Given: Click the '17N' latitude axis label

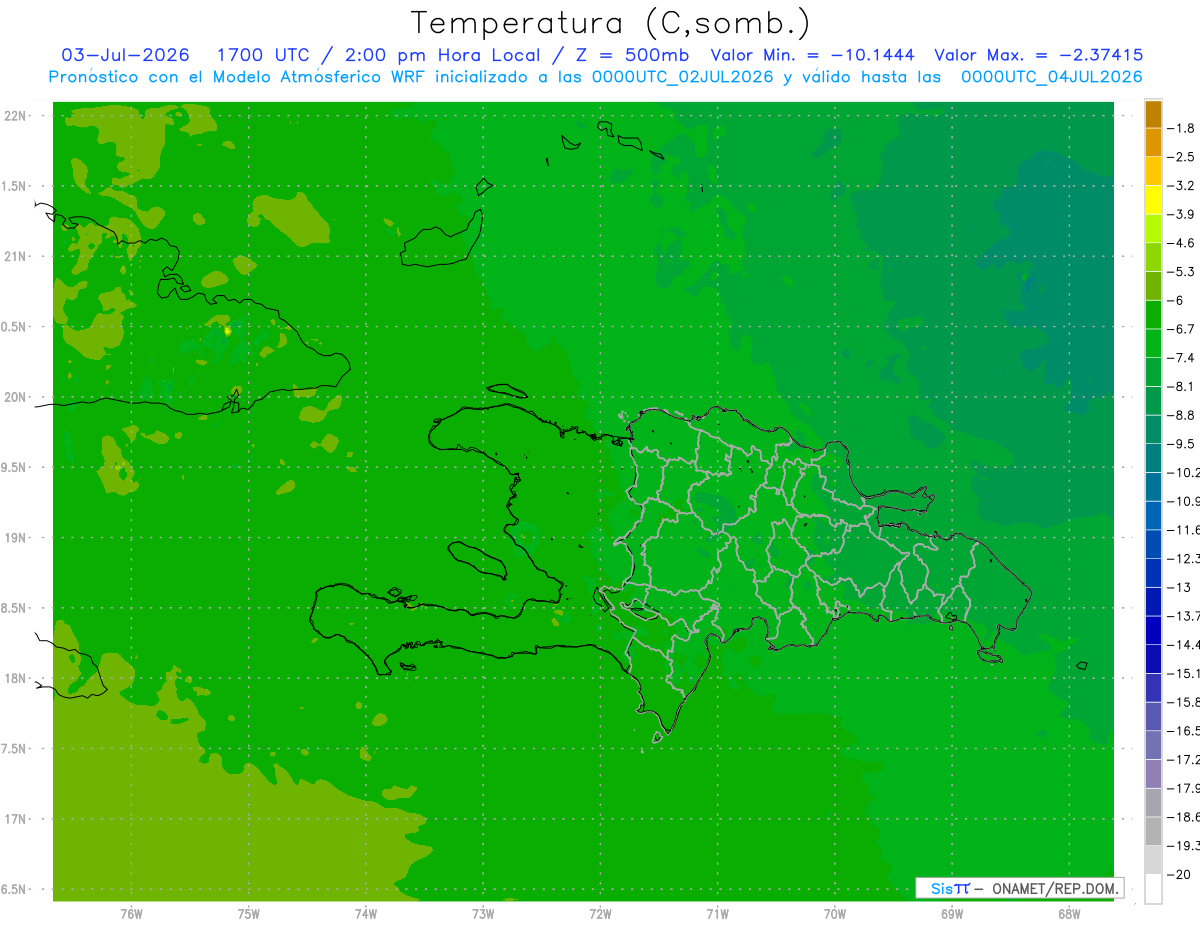Looking at the screenshot, I should pos(15,819).
